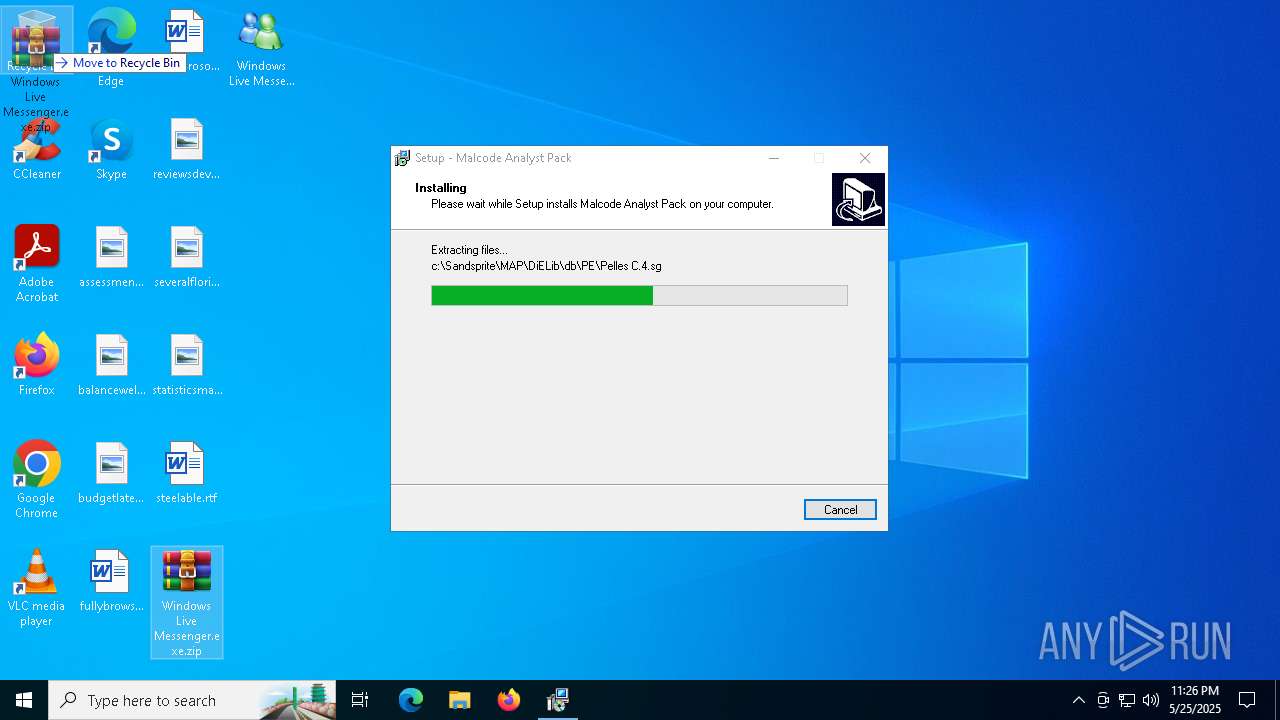1280x720 pixels.
Task: Click the Installing heading in Setup
Action: 441,188
